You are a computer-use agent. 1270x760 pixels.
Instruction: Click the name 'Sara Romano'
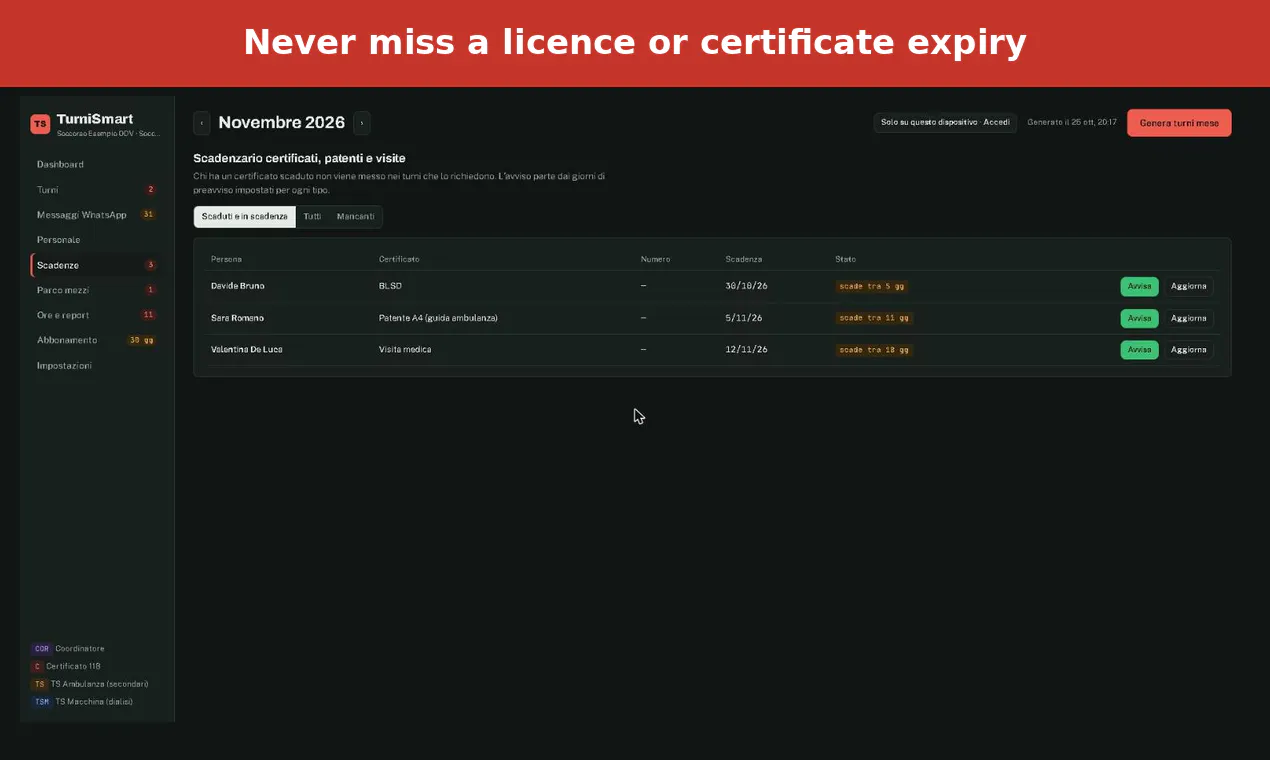(x=237, y=318)
